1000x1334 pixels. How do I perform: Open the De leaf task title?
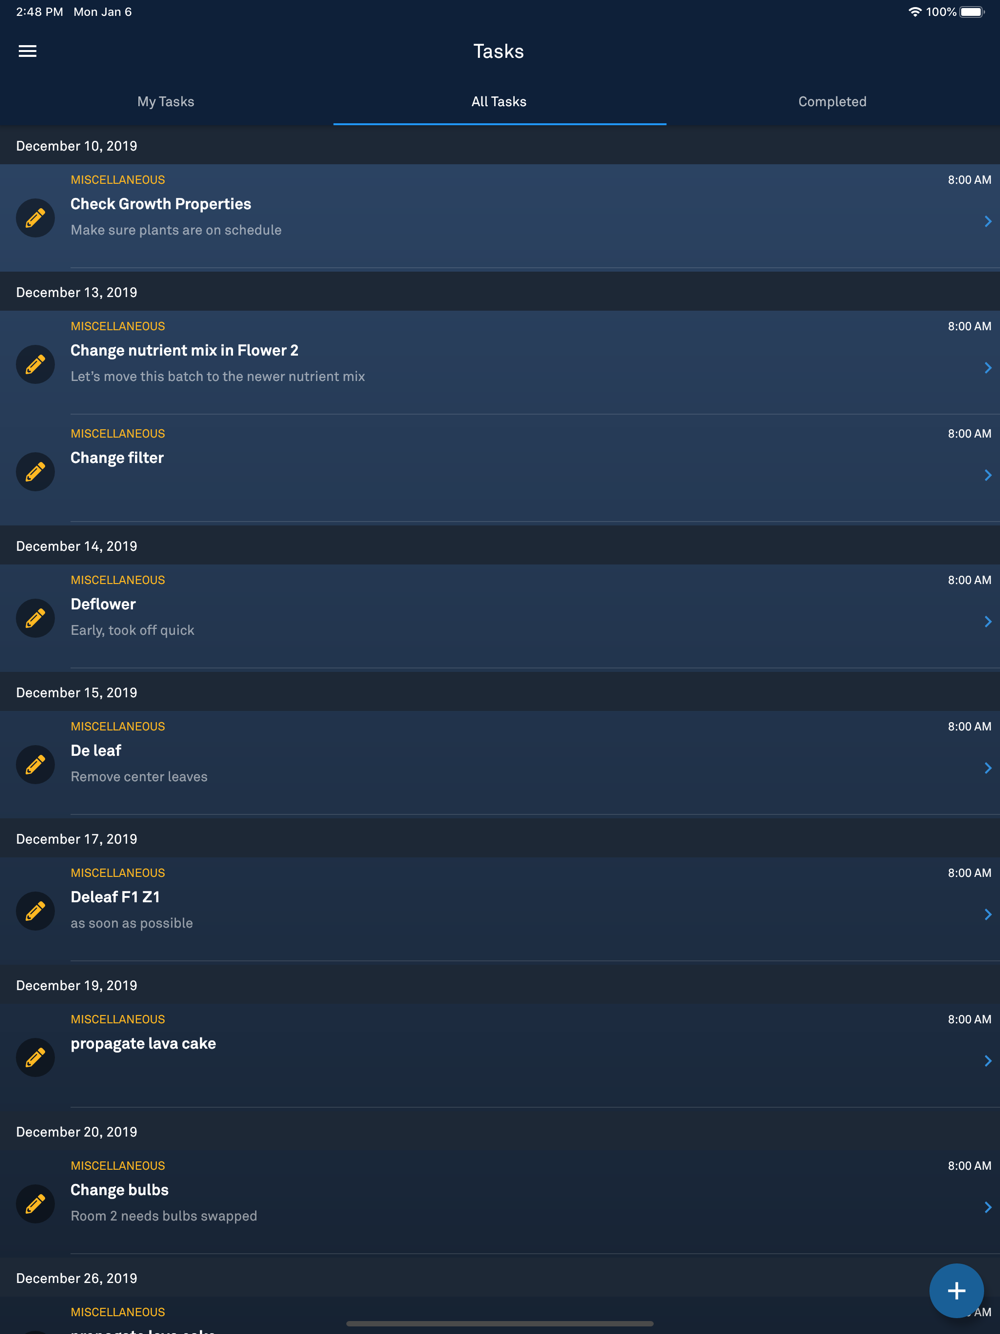96,751
